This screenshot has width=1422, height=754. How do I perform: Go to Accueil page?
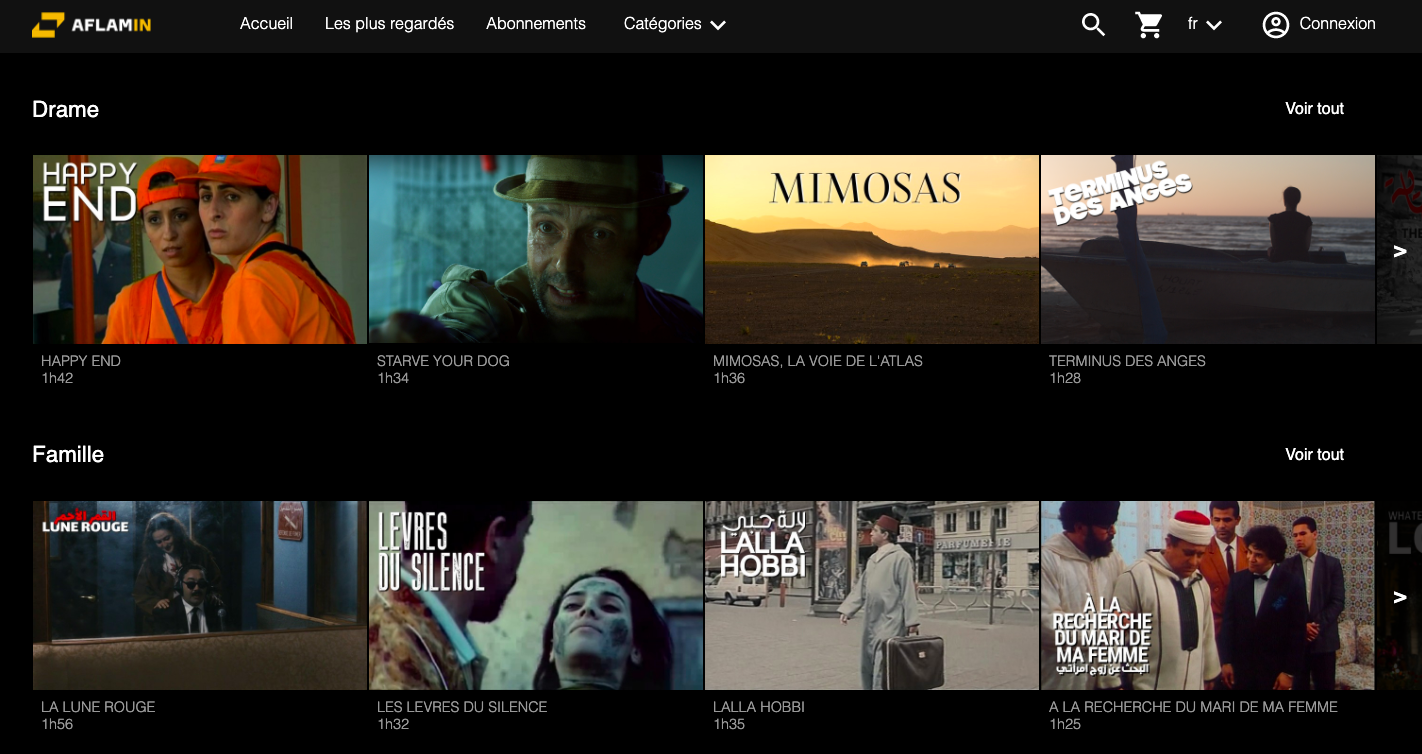click(x=266, y=23)
